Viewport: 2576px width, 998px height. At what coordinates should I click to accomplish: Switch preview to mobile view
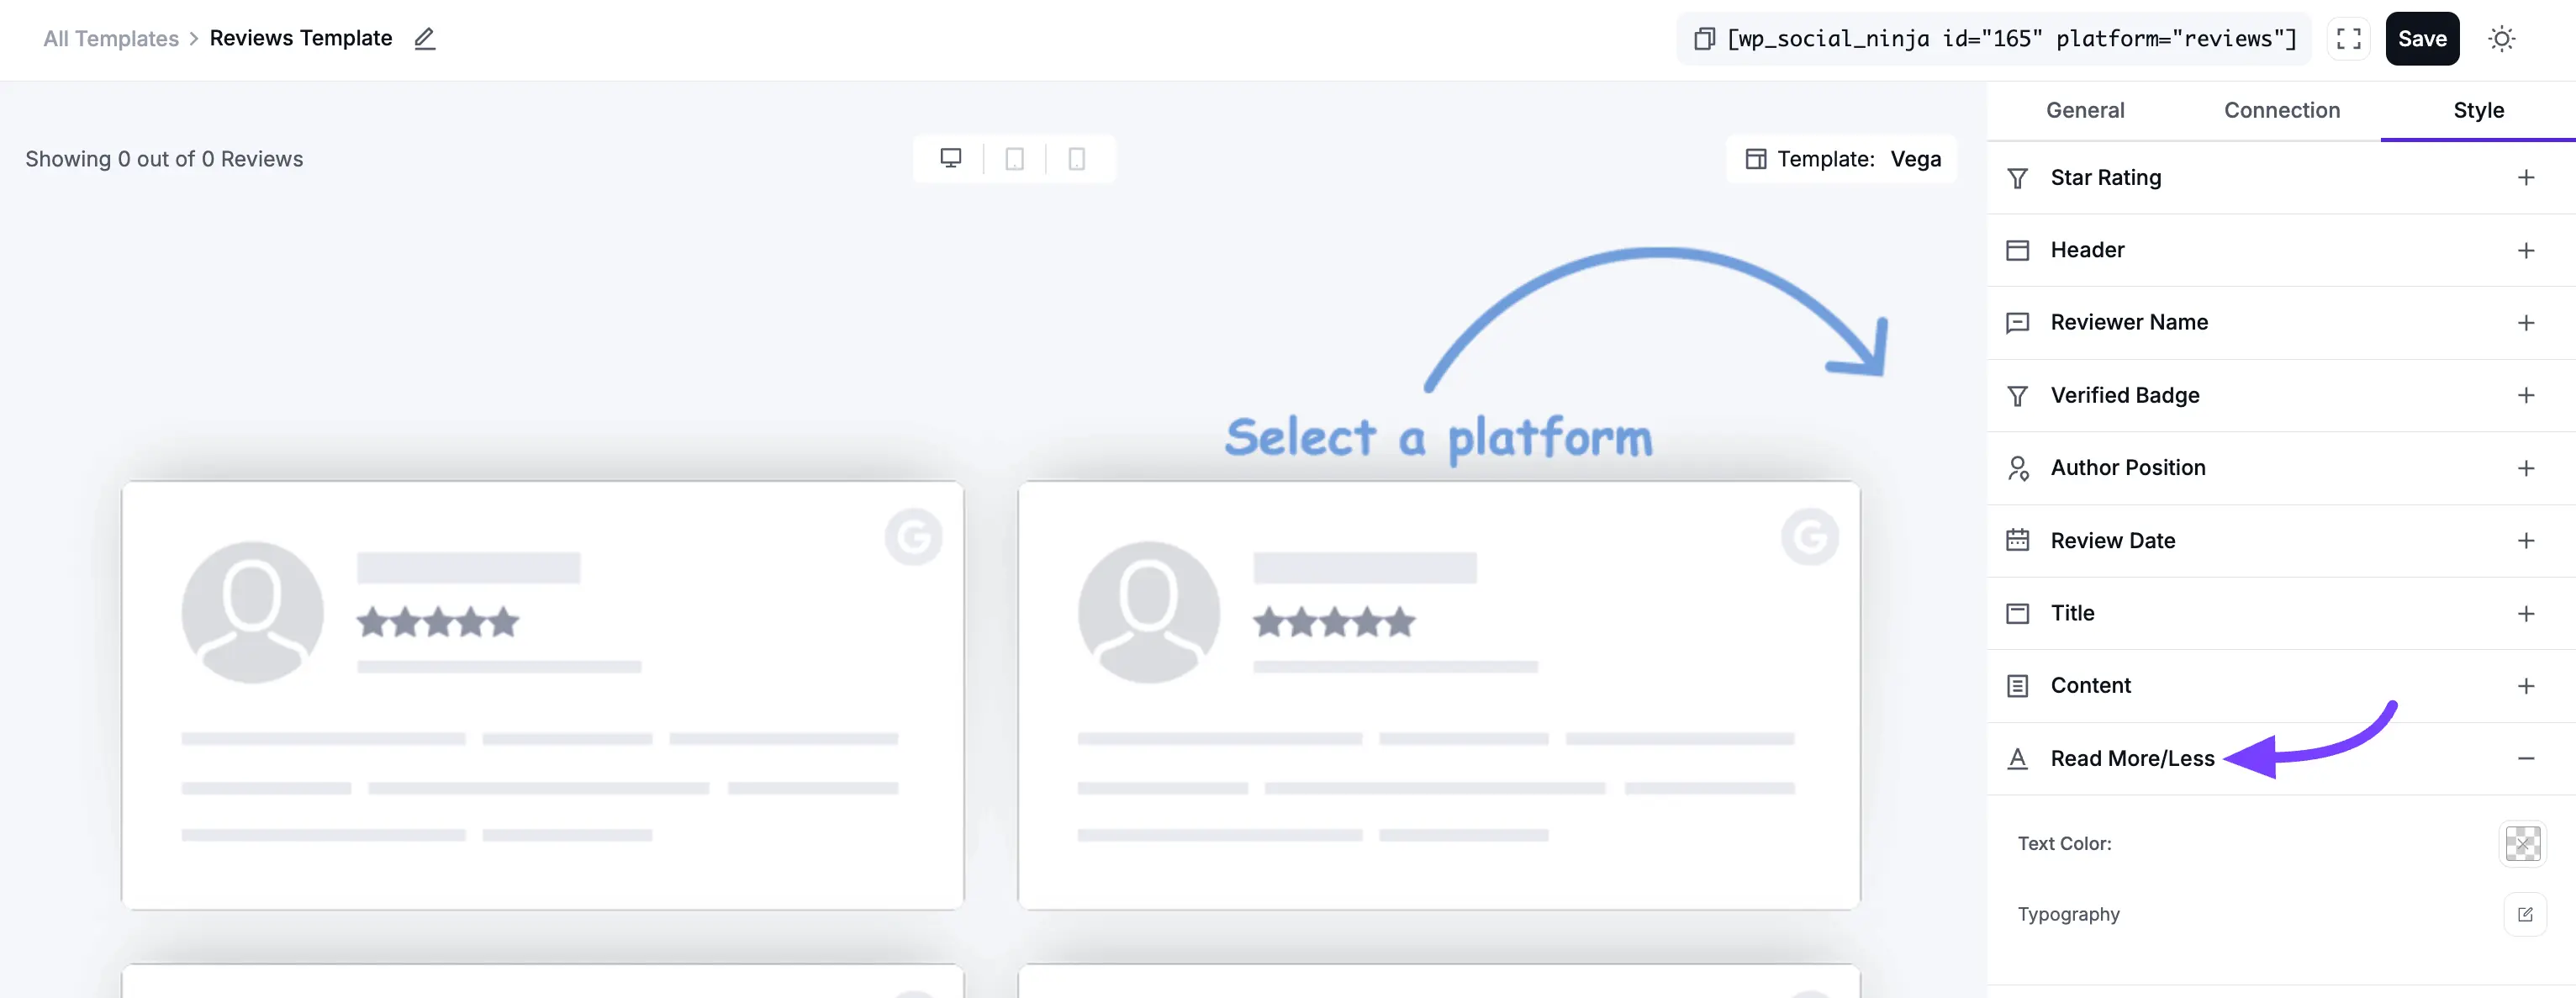(x=1077, y=158)
